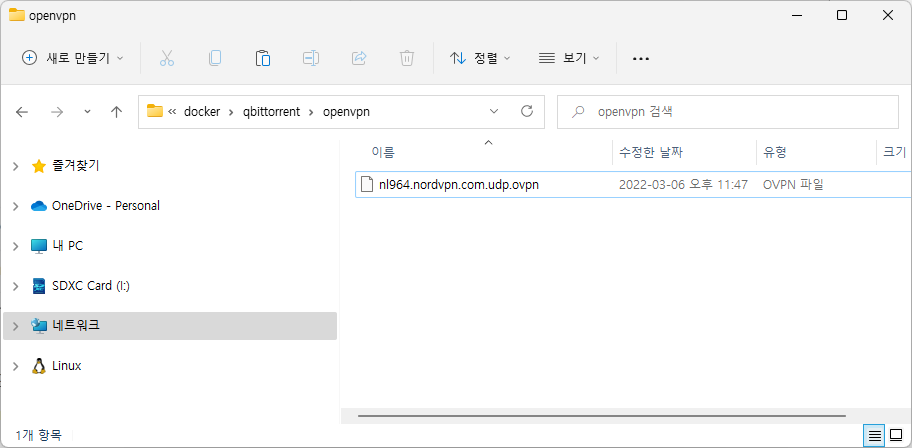912x448 pixels.
Task: Click the openvpn 검색 search box
Action: [x=728, y=112]
